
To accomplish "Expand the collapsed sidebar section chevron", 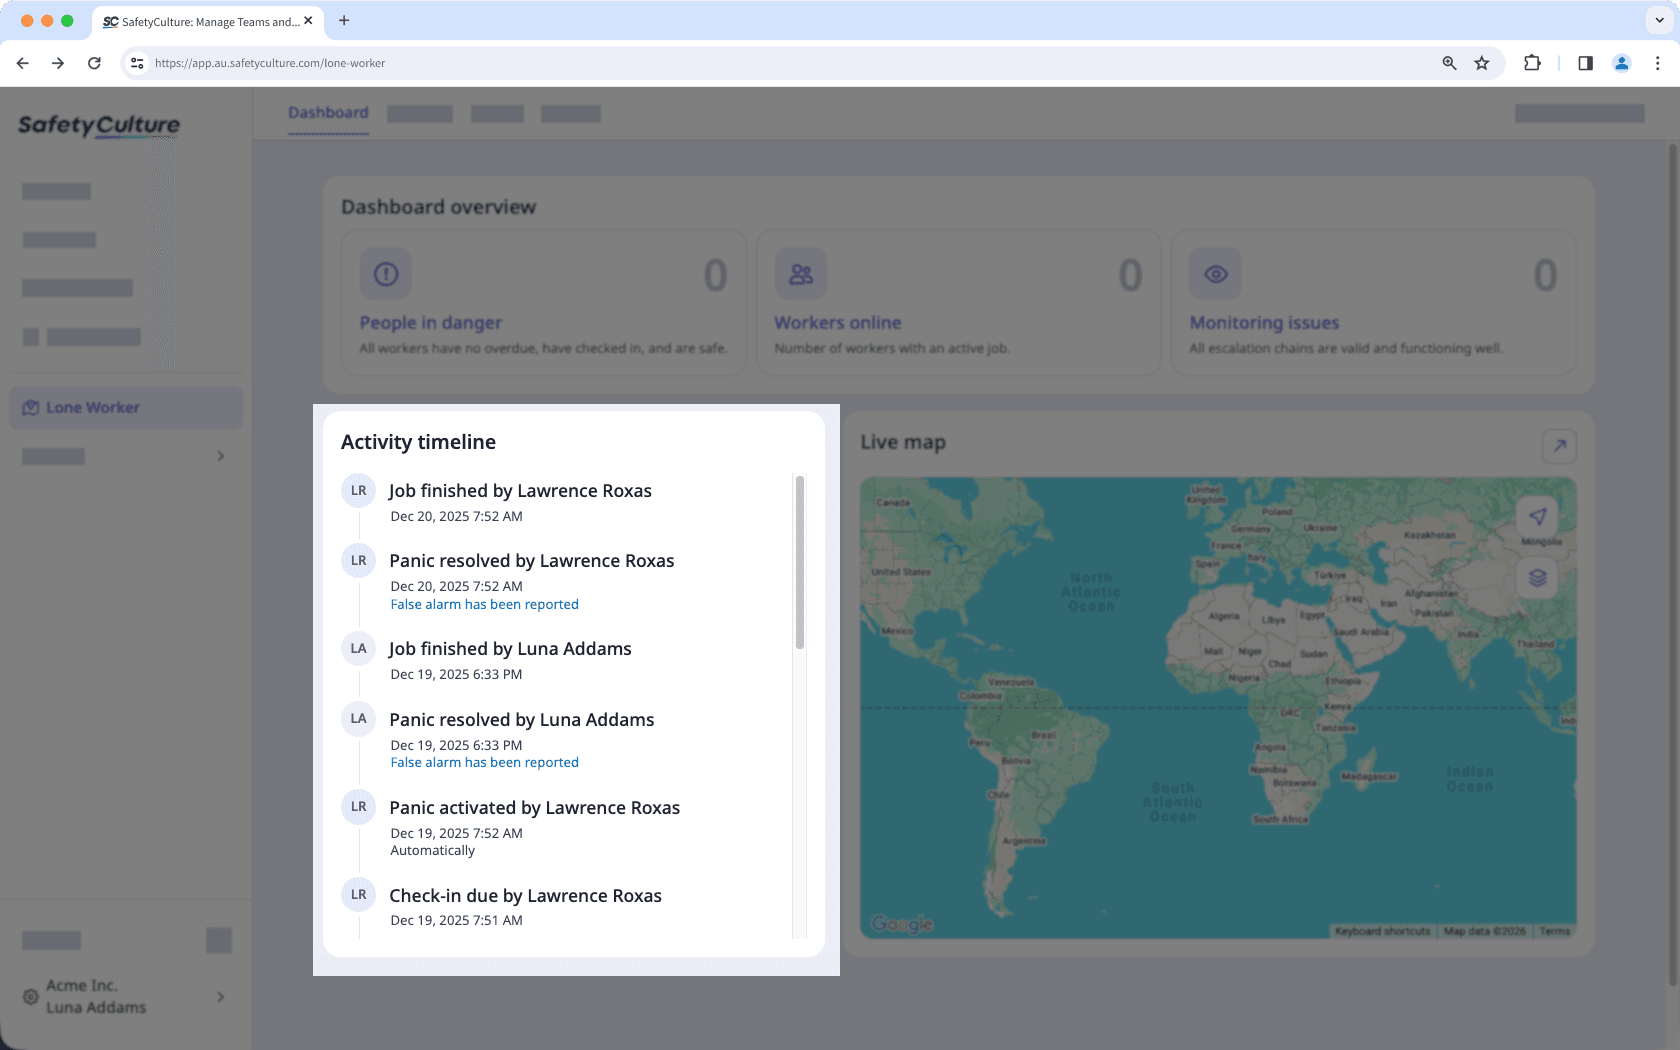I will point(220,456).
